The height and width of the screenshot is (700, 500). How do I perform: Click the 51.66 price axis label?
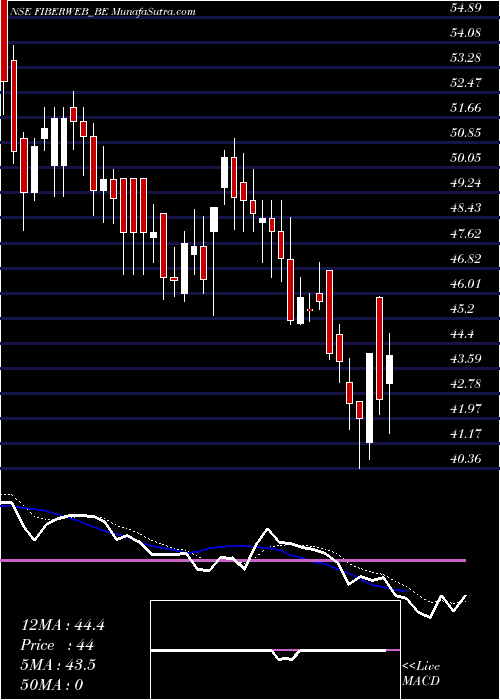coord(466,108)
